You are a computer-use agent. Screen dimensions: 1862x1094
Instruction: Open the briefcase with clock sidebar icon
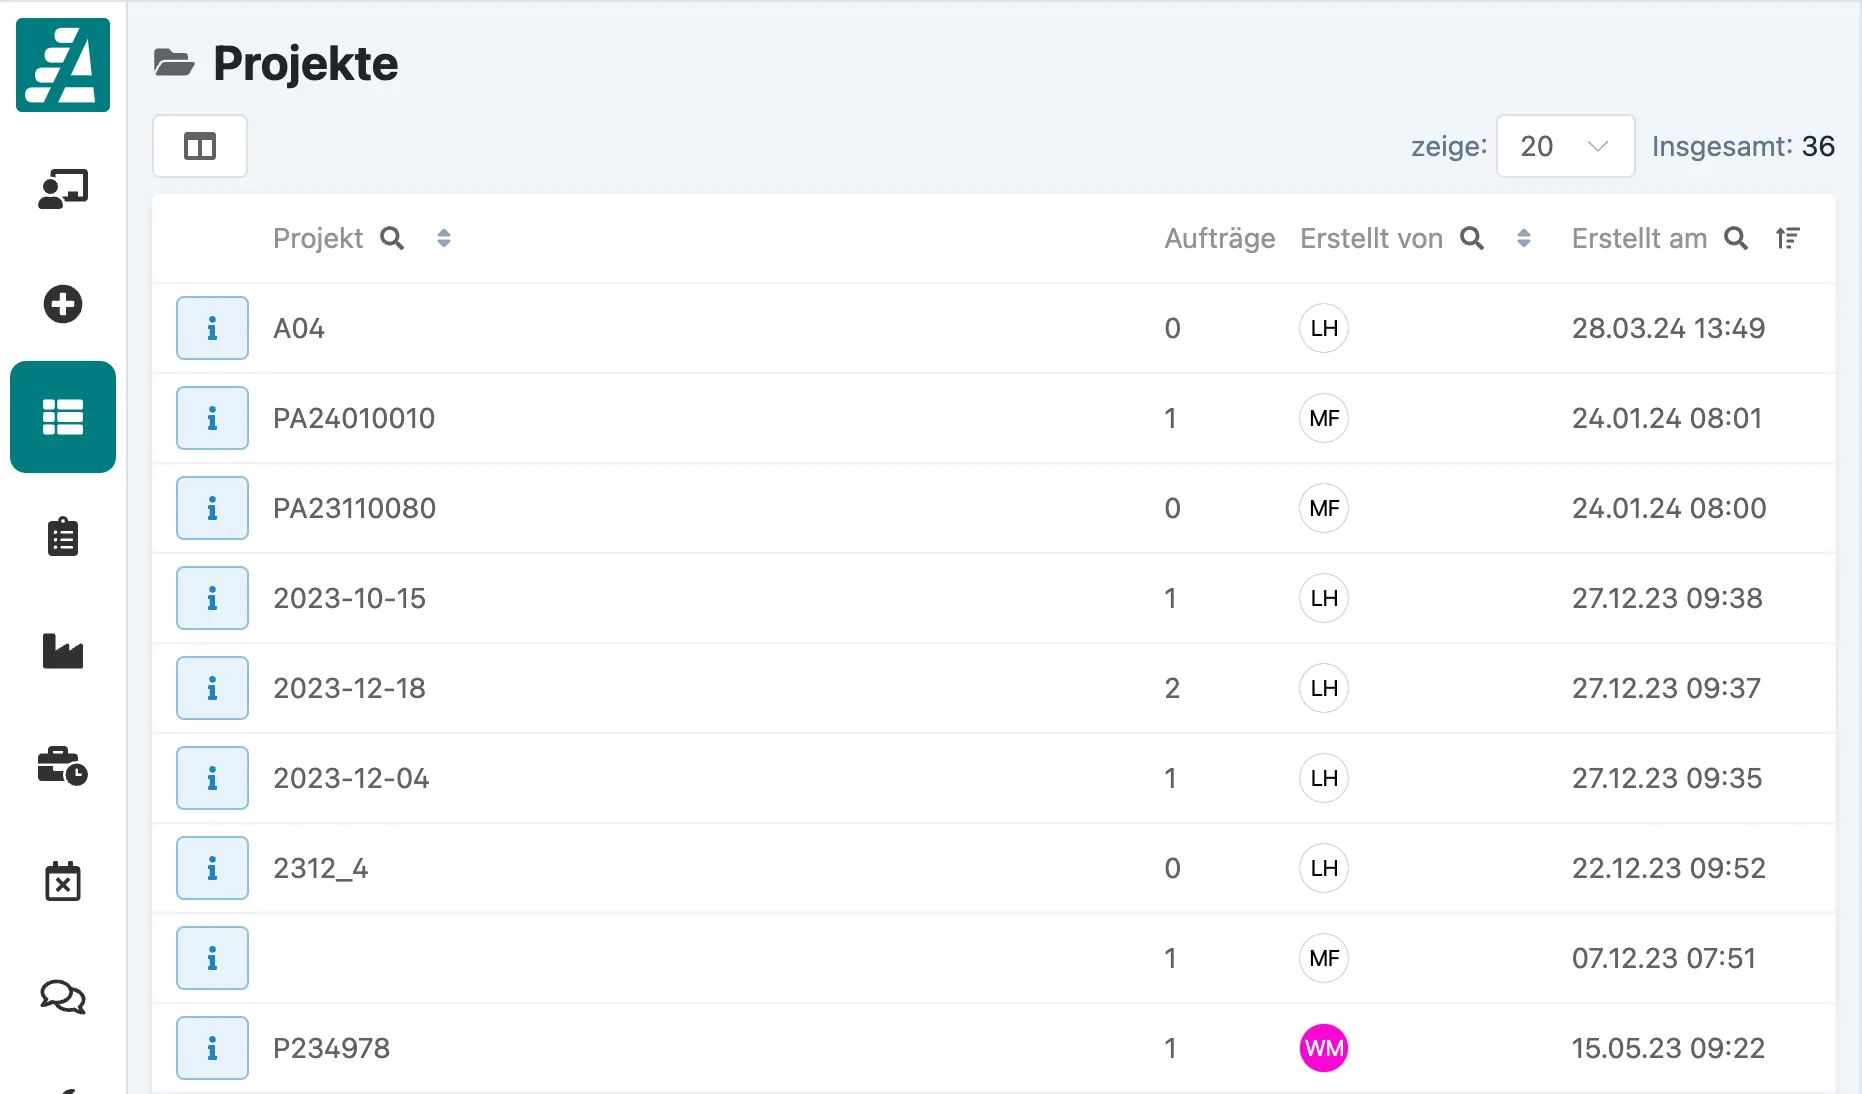click(63, 766)
